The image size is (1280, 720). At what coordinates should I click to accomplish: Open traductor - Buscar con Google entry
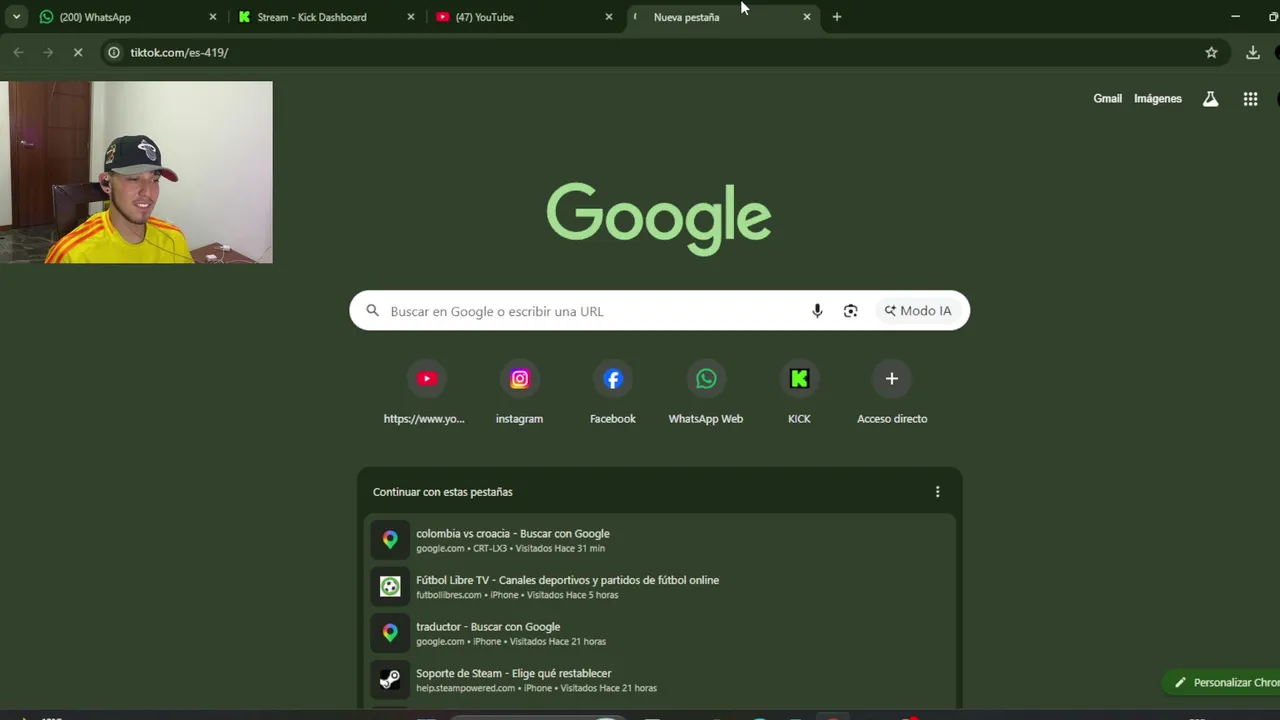(660, 633)
